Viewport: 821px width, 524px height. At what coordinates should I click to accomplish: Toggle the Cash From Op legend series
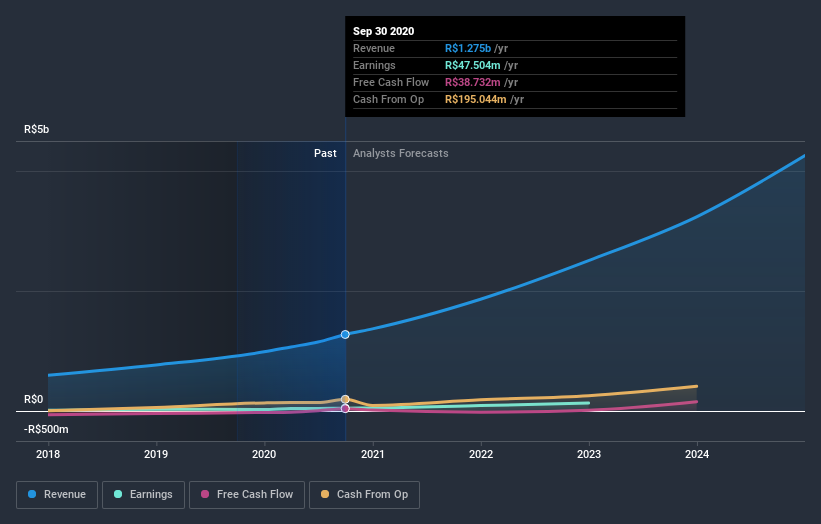pyautogui.click(x=364, y=495)
